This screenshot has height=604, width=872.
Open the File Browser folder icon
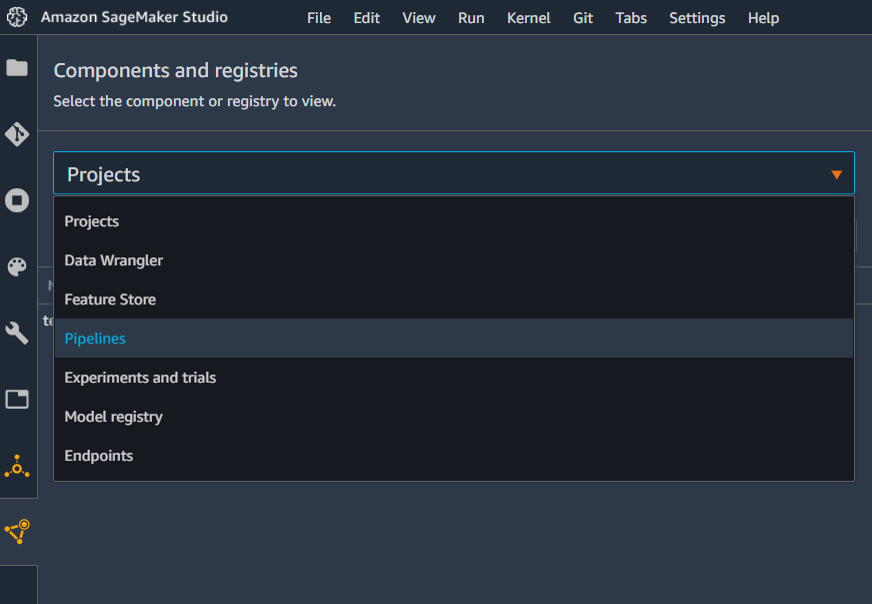coord(17,68)
